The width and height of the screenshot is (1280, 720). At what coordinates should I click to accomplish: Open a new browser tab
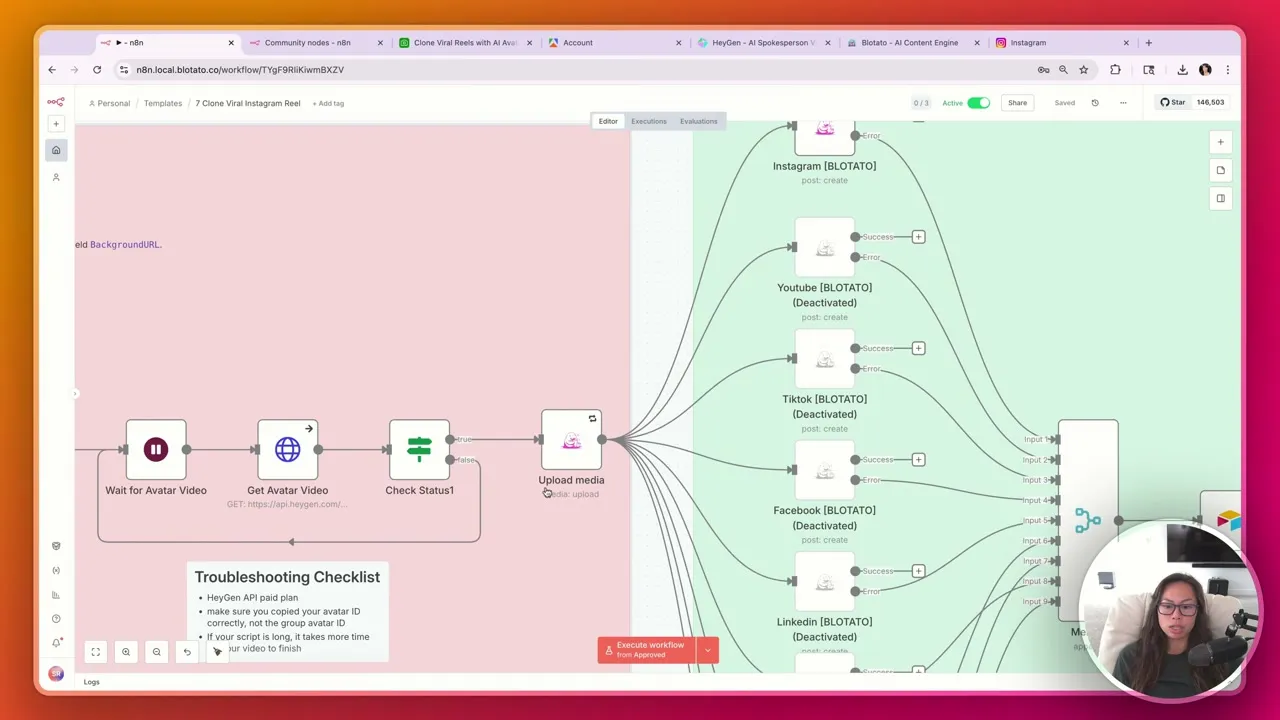[1148, 43]
